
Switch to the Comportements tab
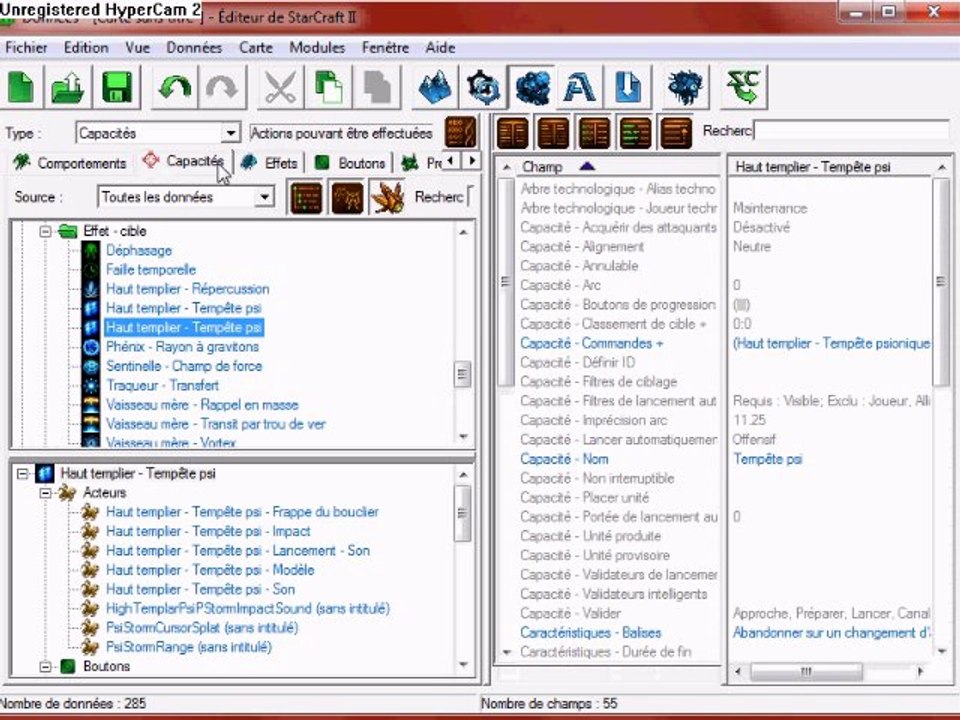[70, 163]
